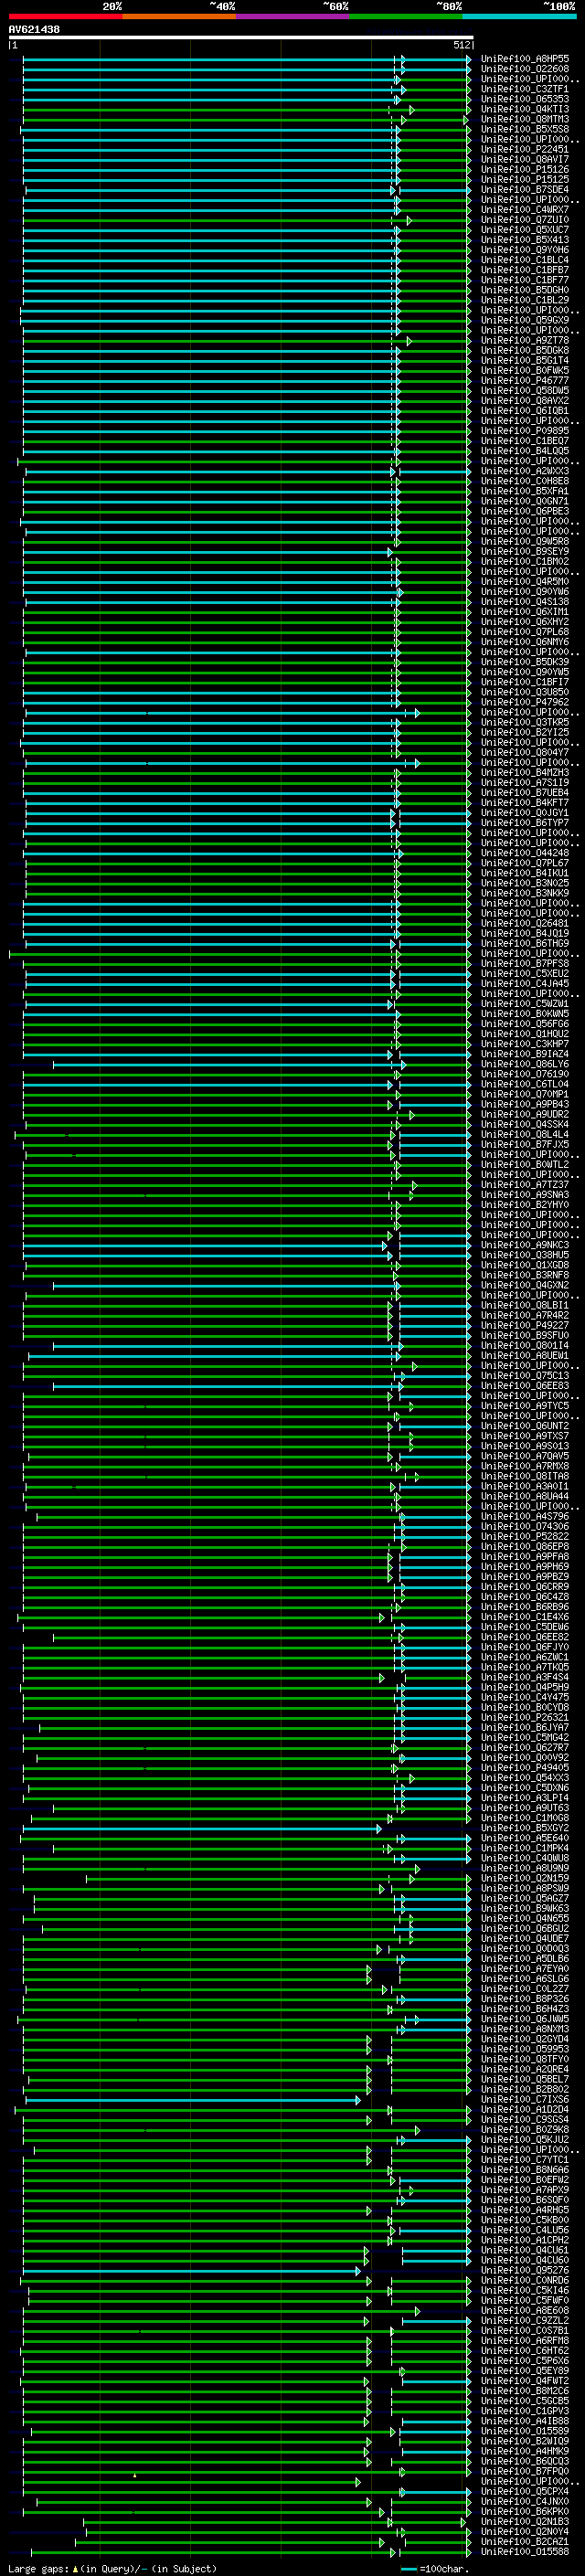This screenshot has height=2576, width=585.
Task: Click the orange ~40% identity color segment
Action: [x=179, y=16]
